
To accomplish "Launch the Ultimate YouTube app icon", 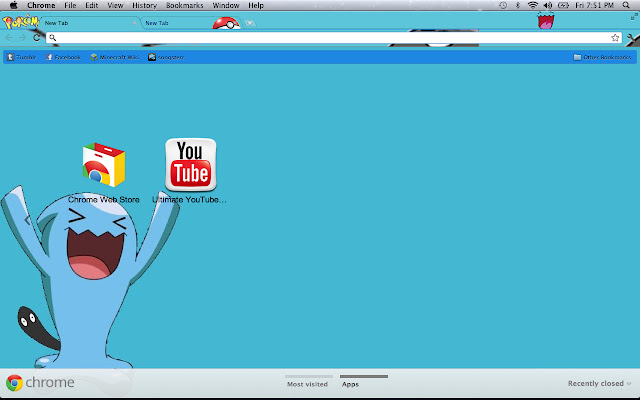I will click(190, 165).
